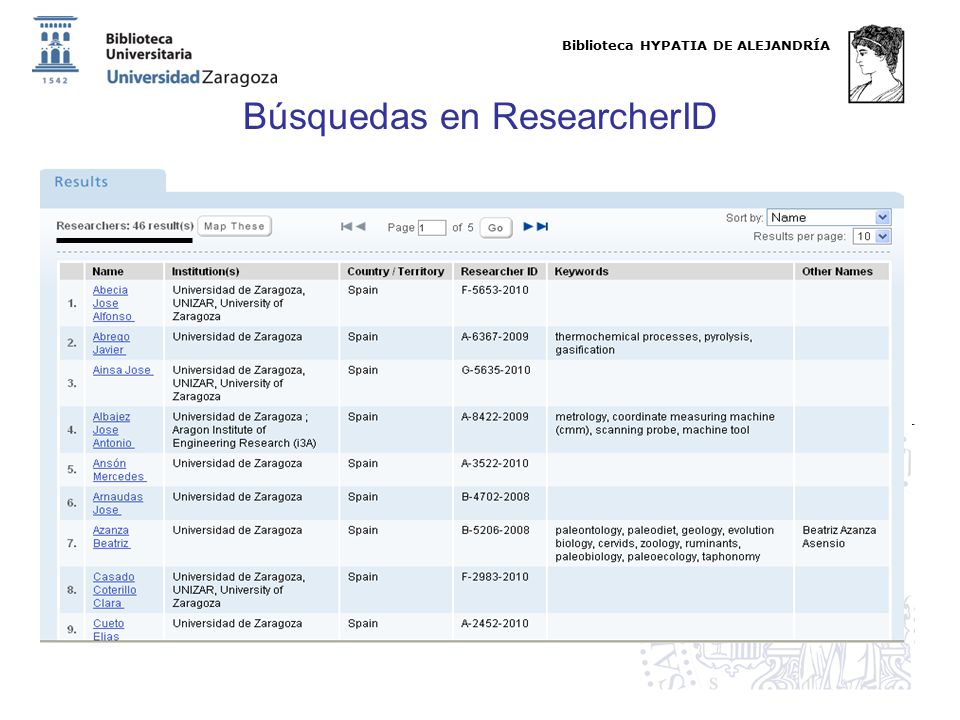Jump to the last results page arrow

click(542, 227)
